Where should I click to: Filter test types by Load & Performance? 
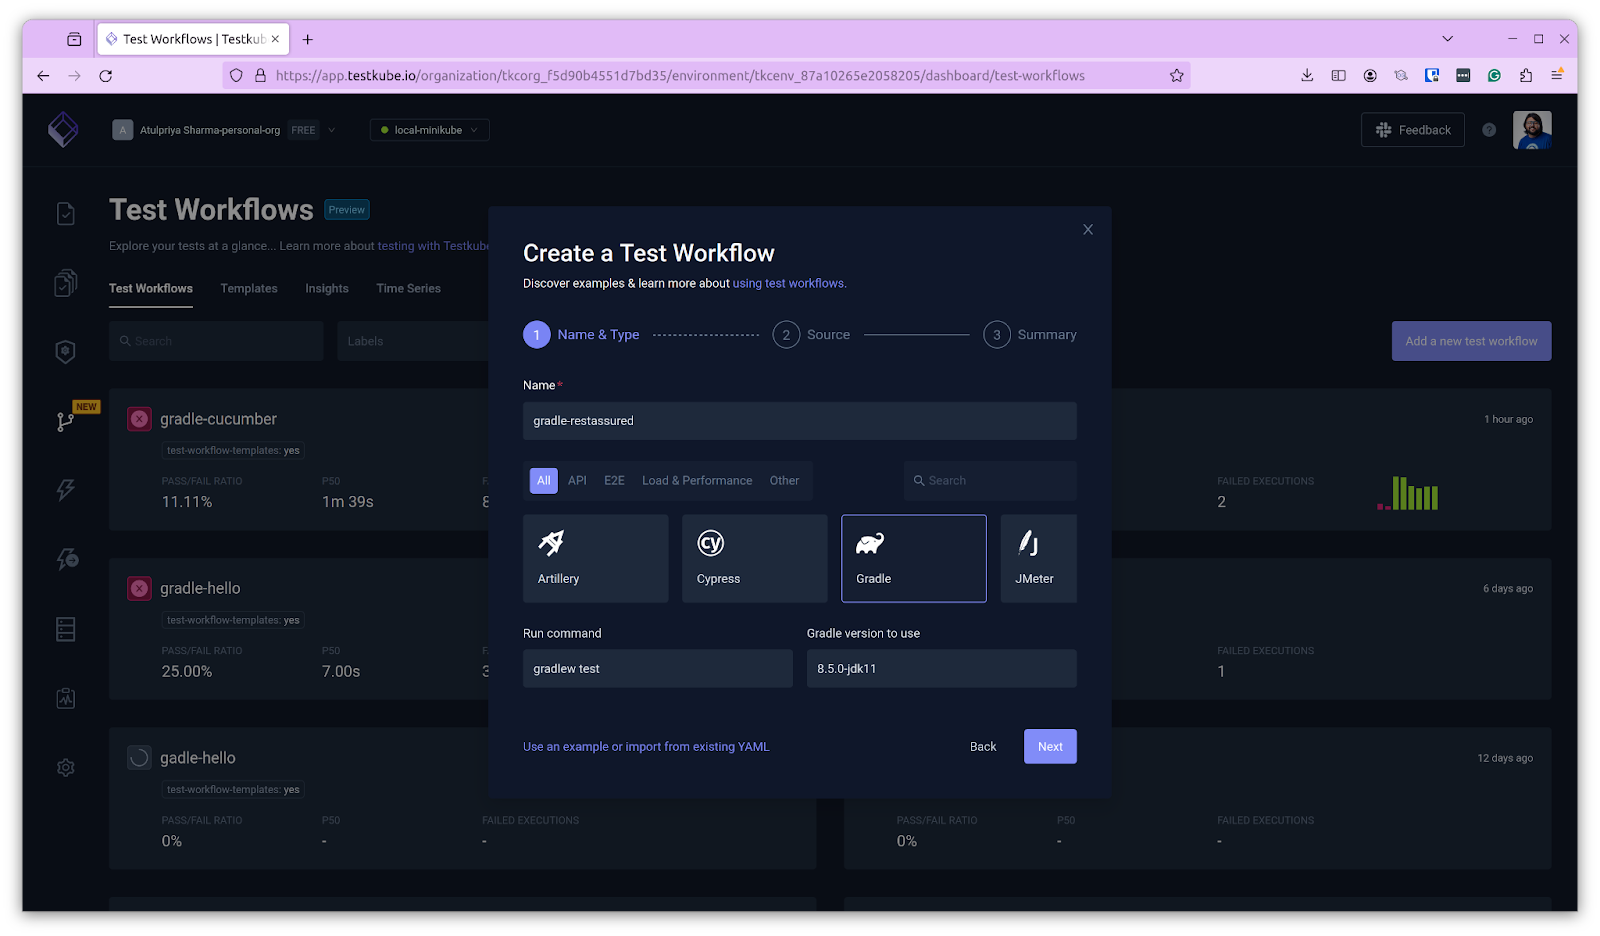pyautogui.click(x=697, y=481)
